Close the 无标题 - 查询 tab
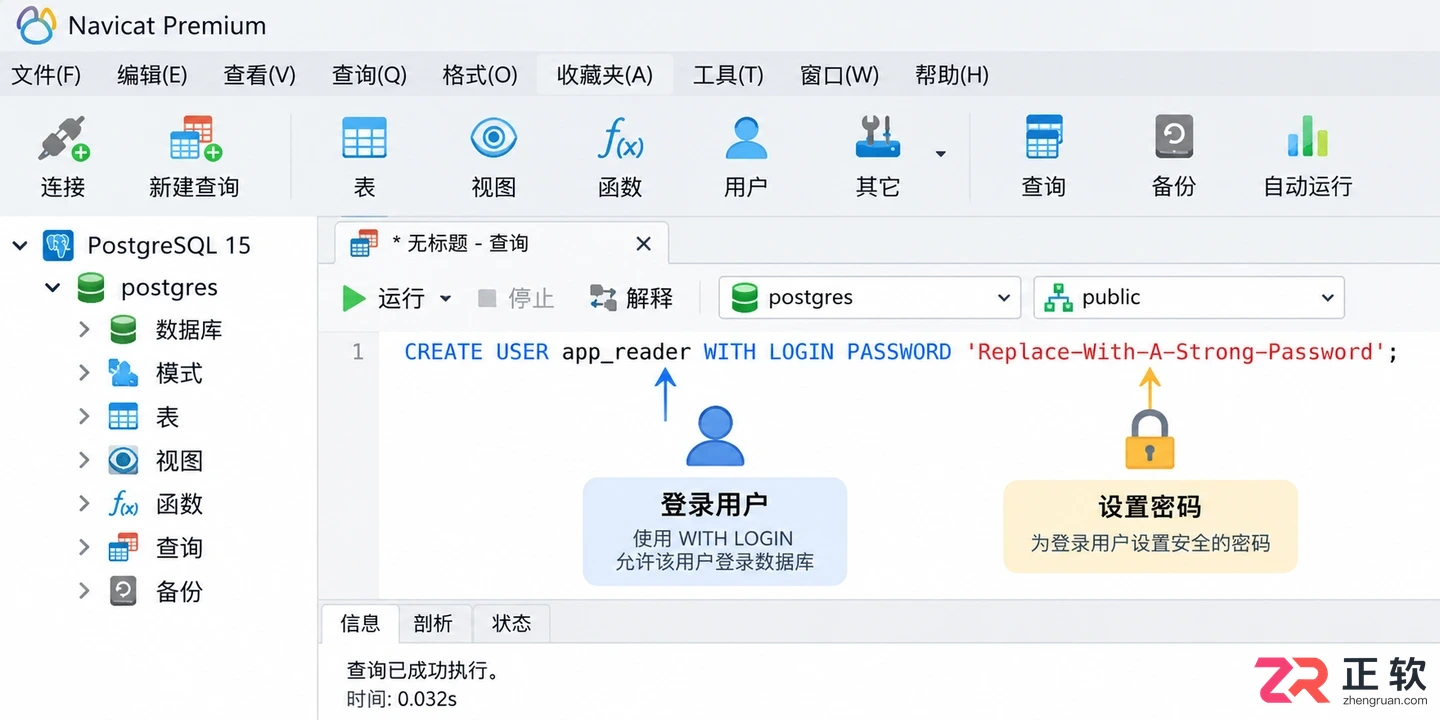The height and width of the screenshot is (720, 1440). point(644,243)
